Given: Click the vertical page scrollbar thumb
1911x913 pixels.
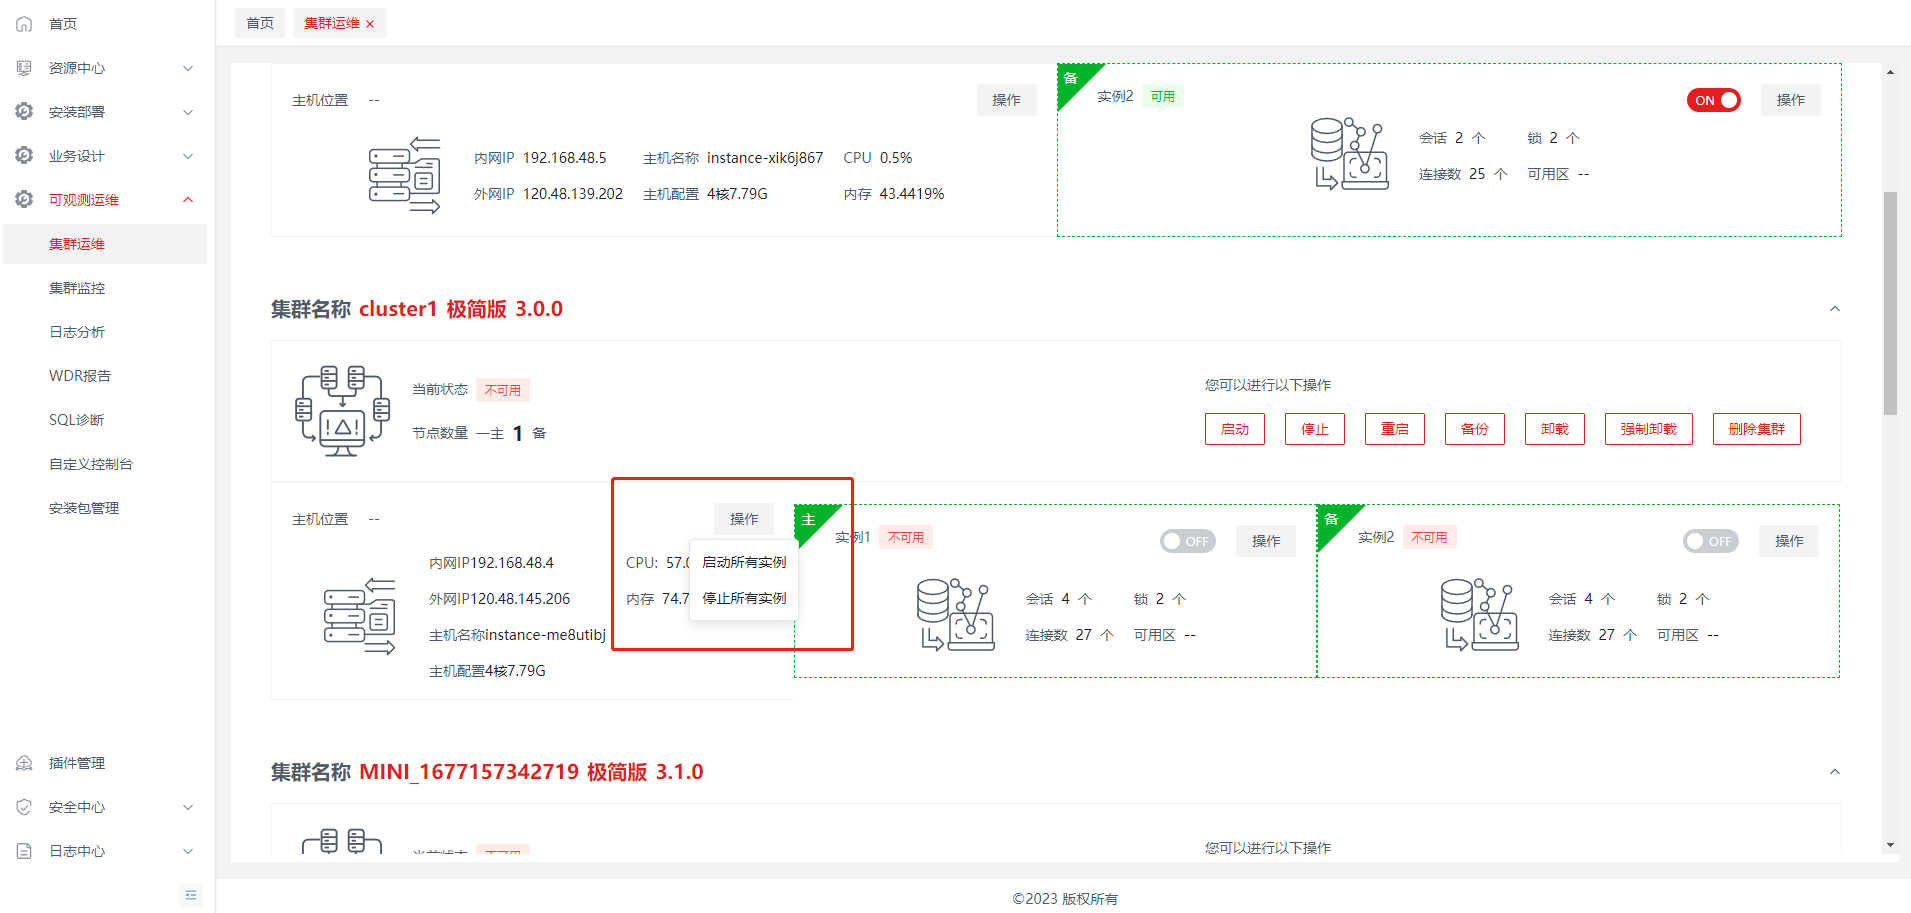Looking at the screenshot, I should [x=1890, y=302].
